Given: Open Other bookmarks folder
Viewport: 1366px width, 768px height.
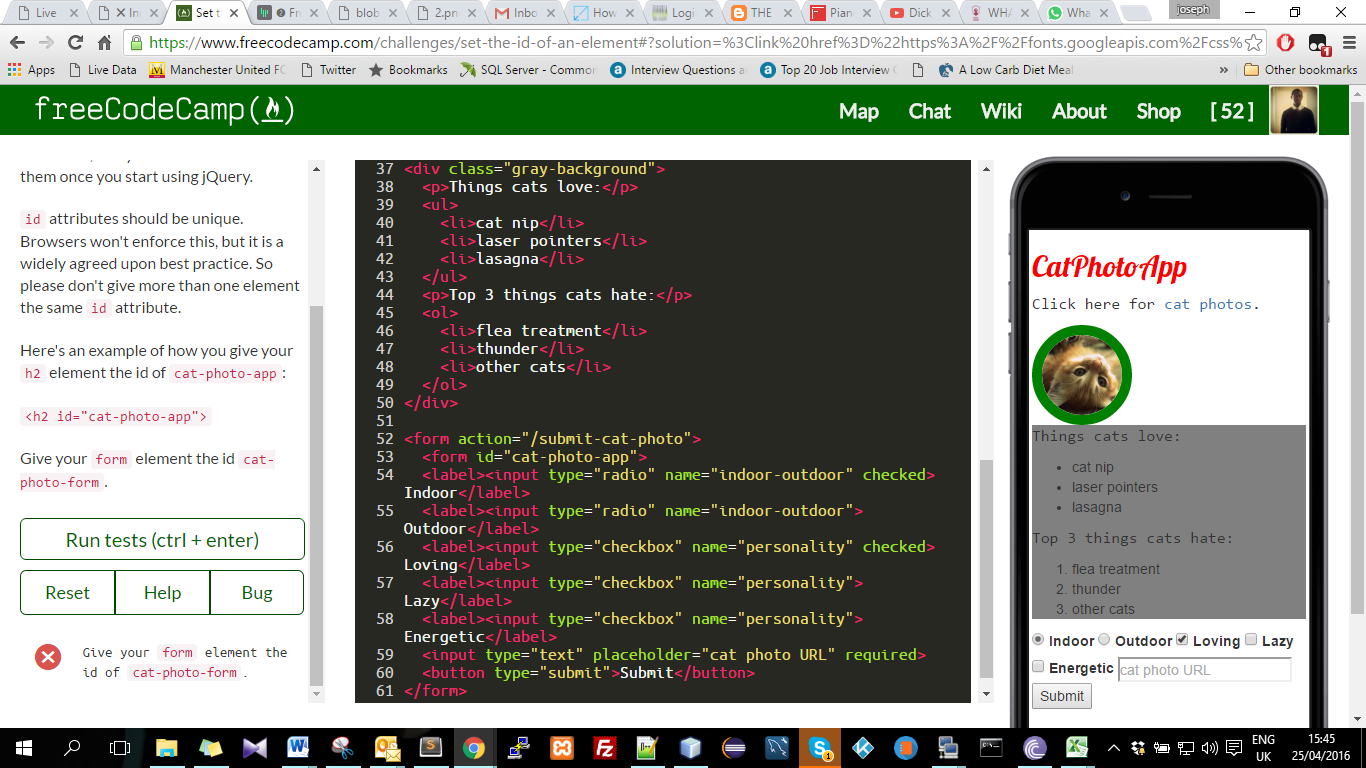Looking at the screenshot, I should 1300,70.
